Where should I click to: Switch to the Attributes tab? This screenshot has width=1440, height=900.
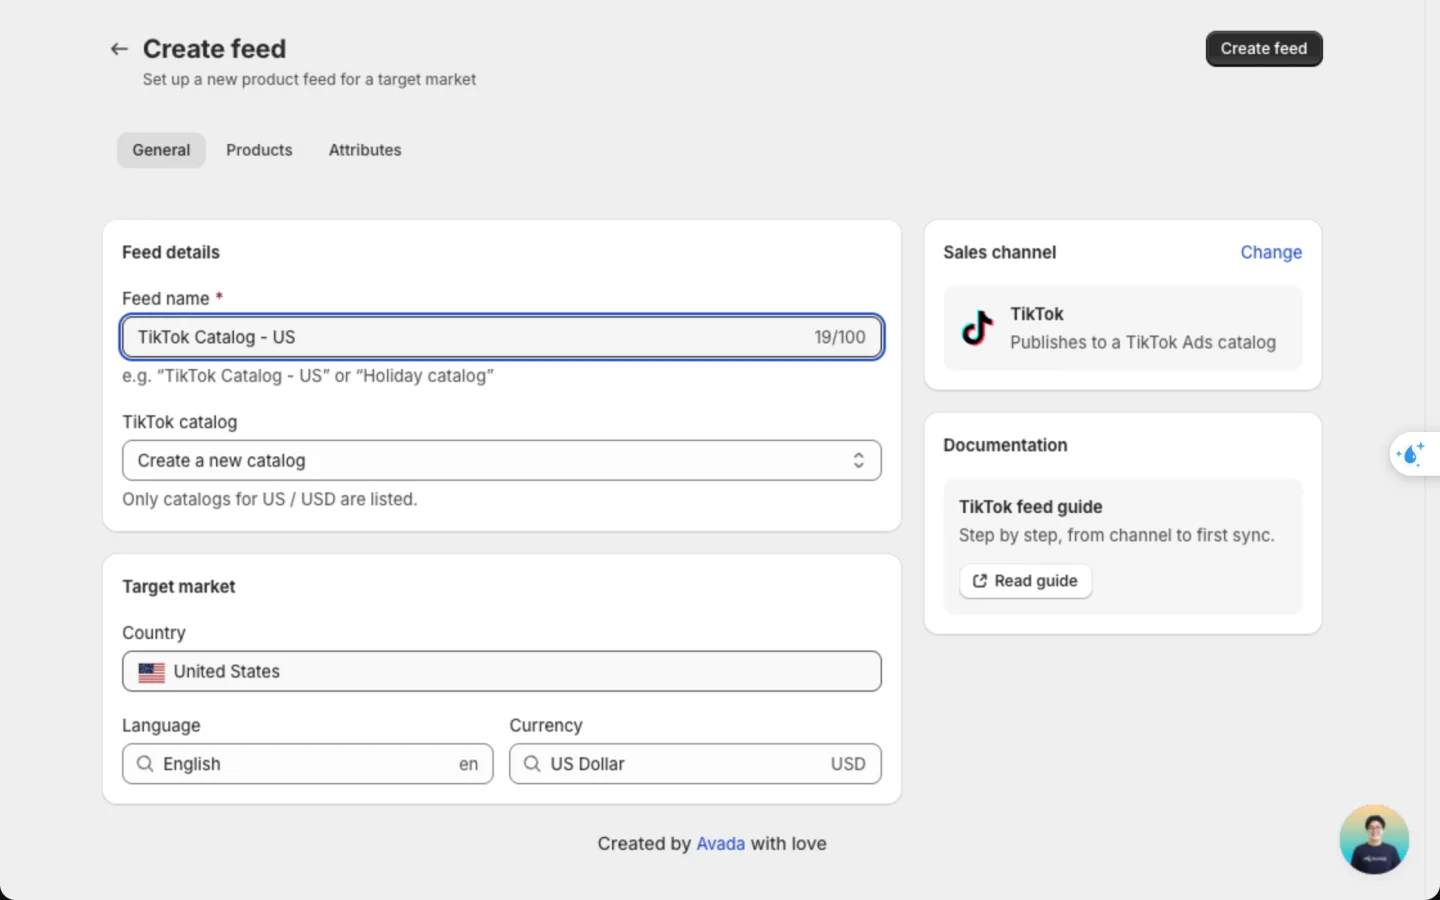(x=365, y=150)
